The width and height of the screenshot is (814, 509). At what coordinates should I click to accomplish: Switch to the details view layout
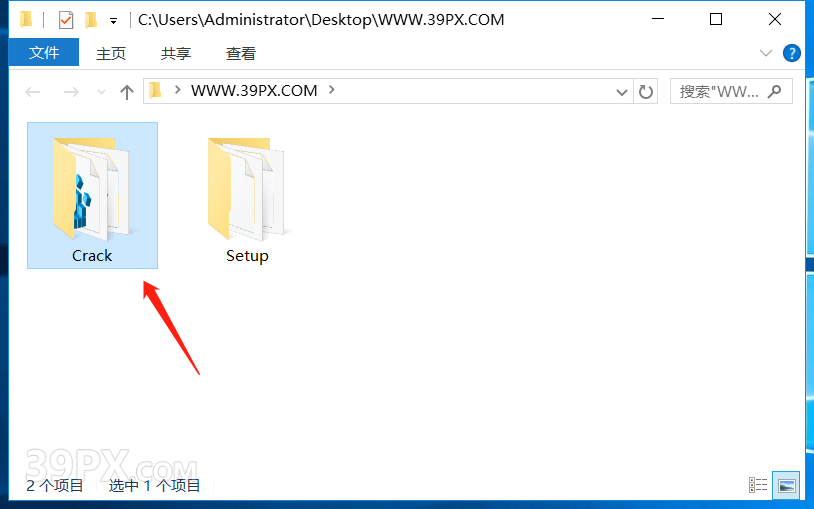[x=758, y=485]
